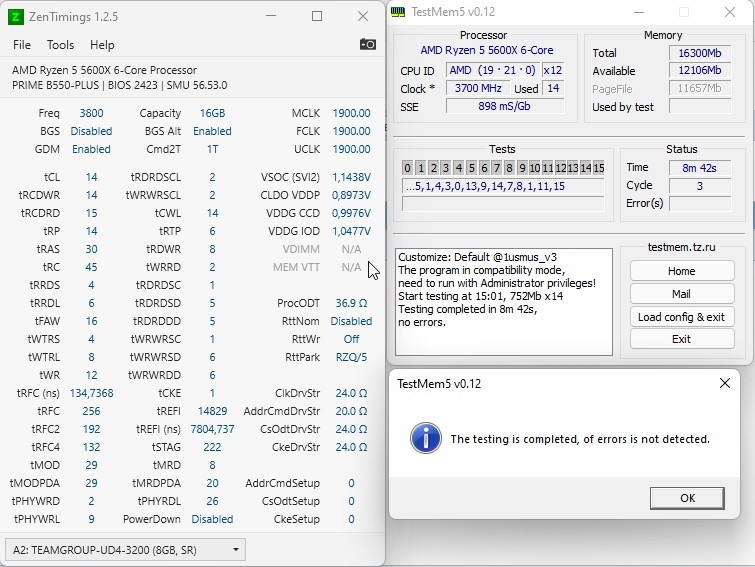This screenshot has width=755, height=567.
Task: Click the Home button in TestMem5
Action: point(682,271)
